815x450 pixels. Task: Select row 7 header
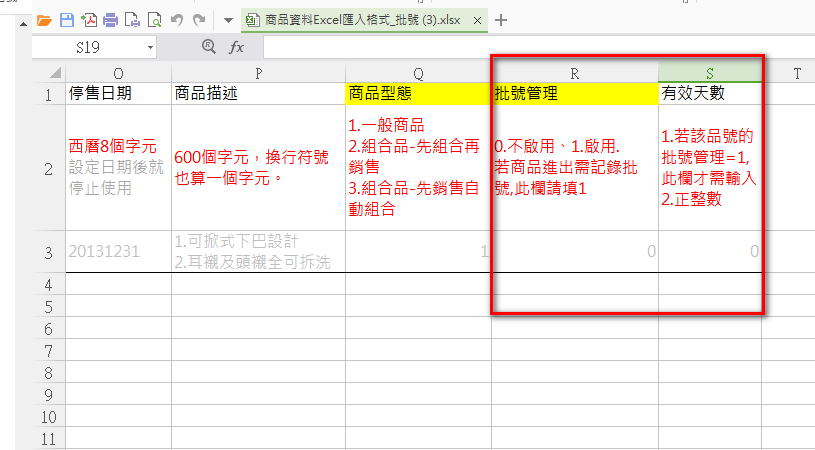pos(49,351)
